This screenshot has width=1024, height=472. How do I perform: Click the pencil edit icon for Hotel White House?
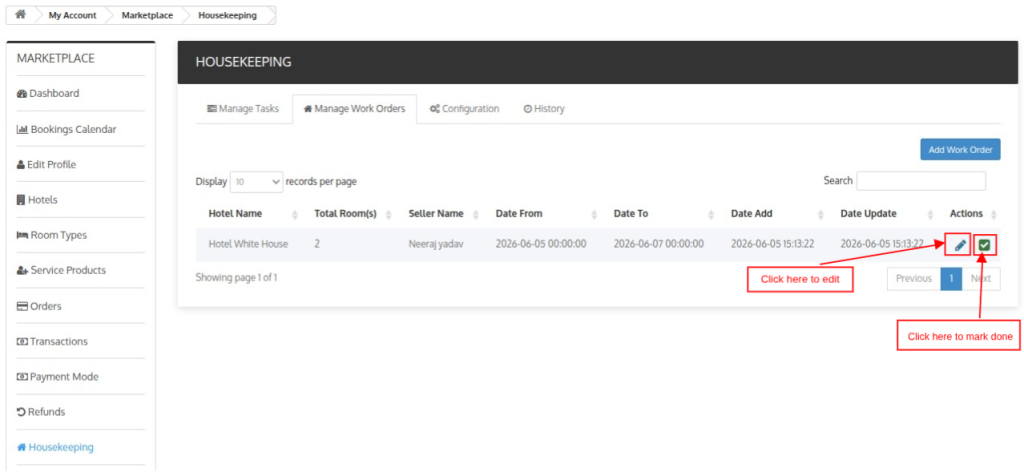959,245
